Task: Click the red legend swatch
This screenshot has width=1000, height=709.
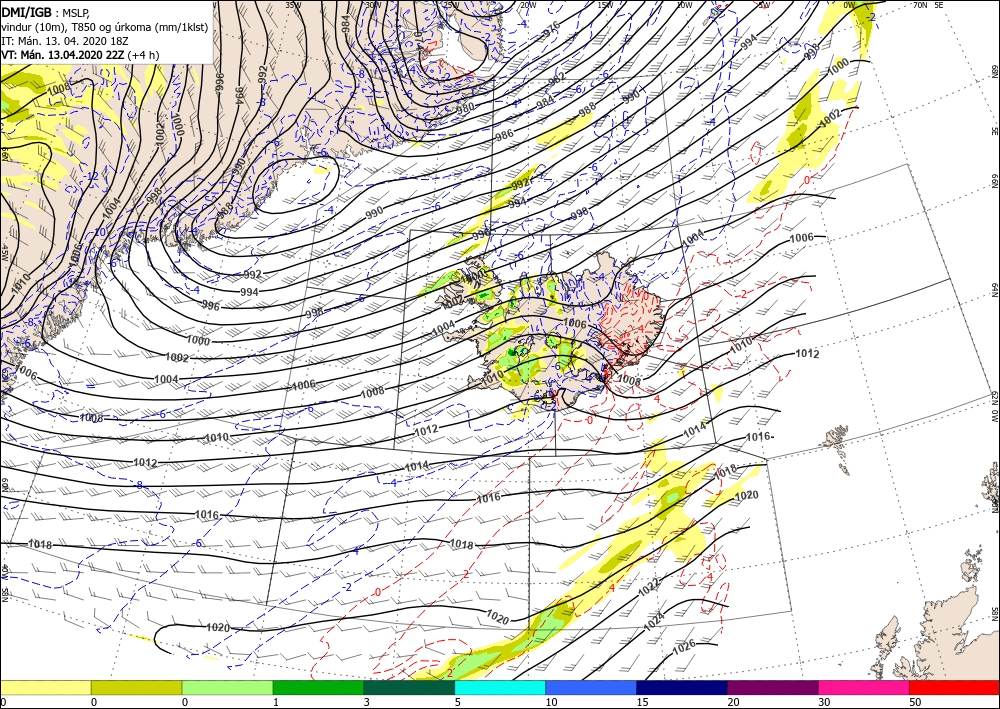Action: (955, 687)
